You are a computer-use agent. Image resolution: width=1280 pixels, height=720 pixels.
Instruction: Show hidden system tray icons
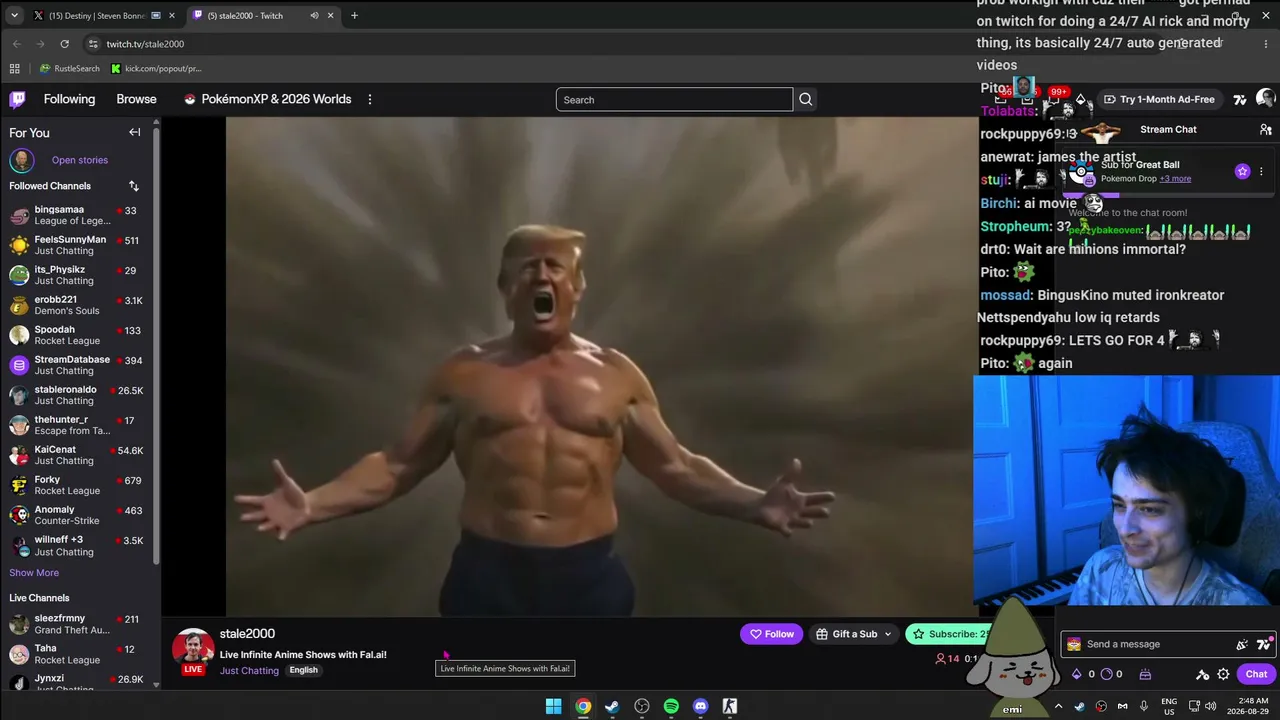[1058, 706]
